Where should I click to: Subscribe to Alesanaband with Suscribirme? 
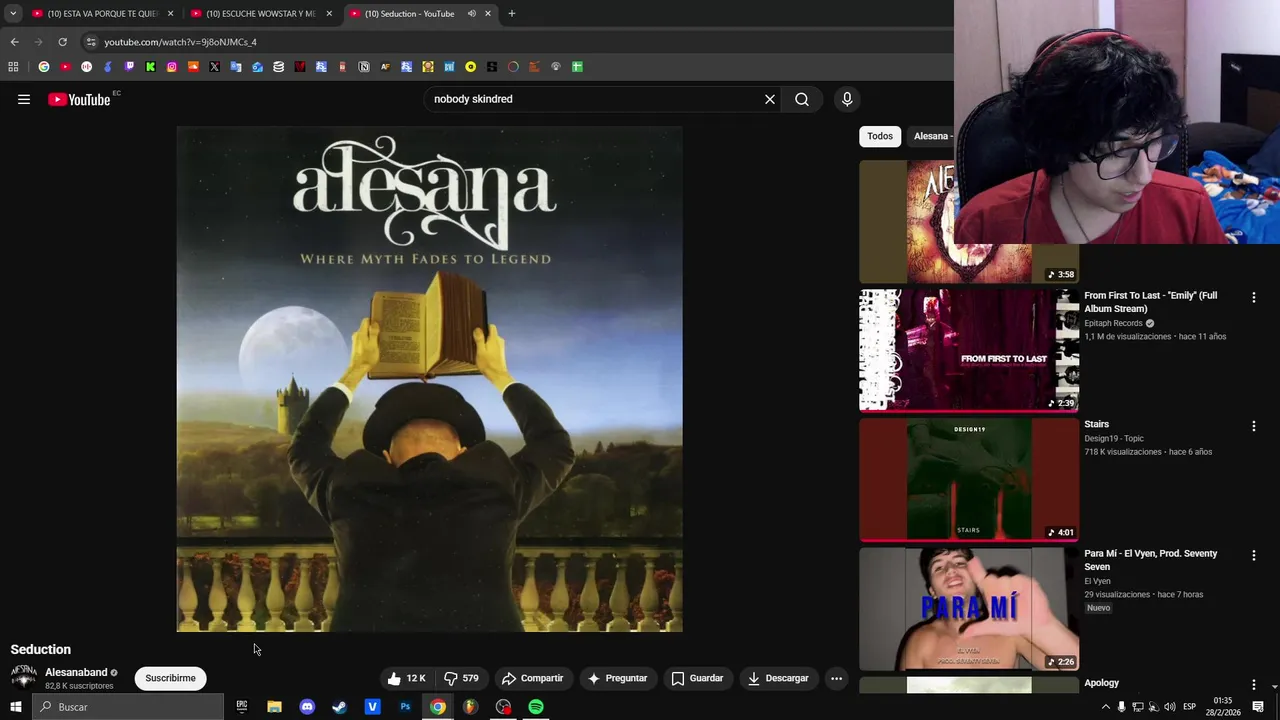click(170, 678)
